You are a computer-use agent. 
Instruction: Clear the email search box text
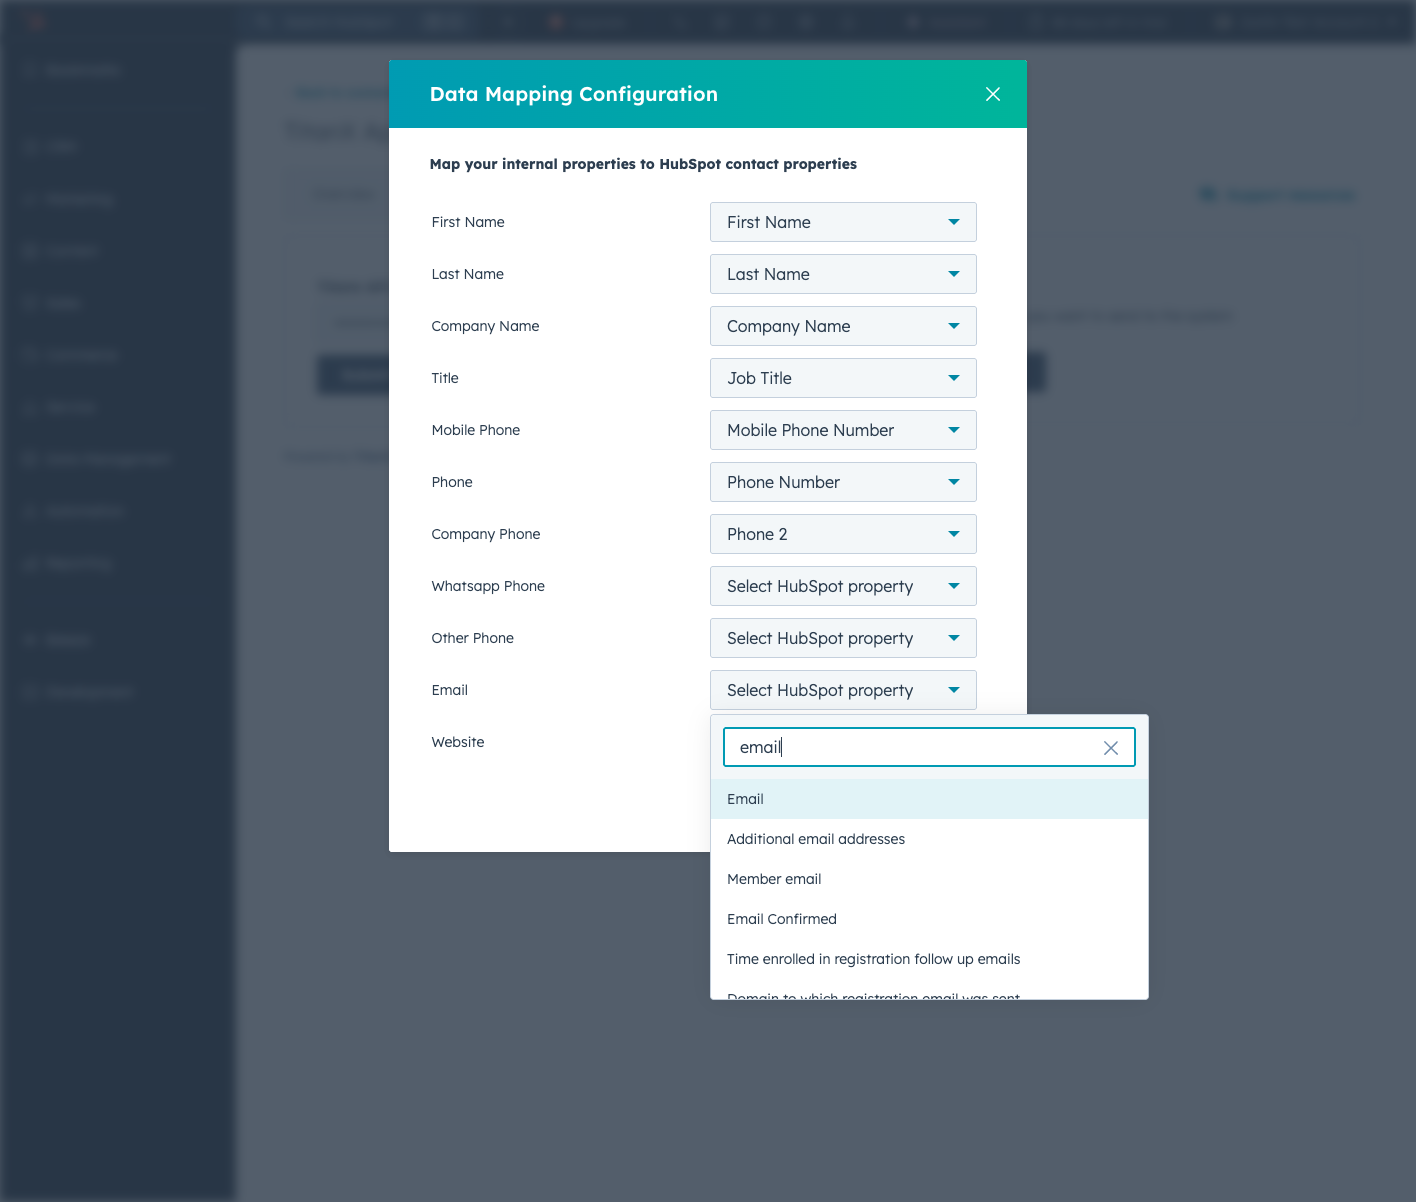[x=1110, y=748]
